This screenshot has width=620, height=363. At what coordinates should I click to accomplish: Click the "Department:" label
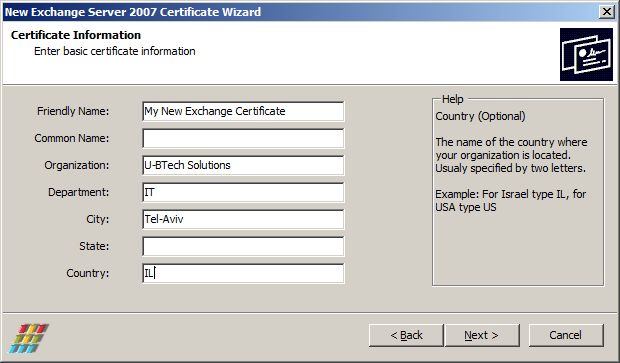coord(78,192)
